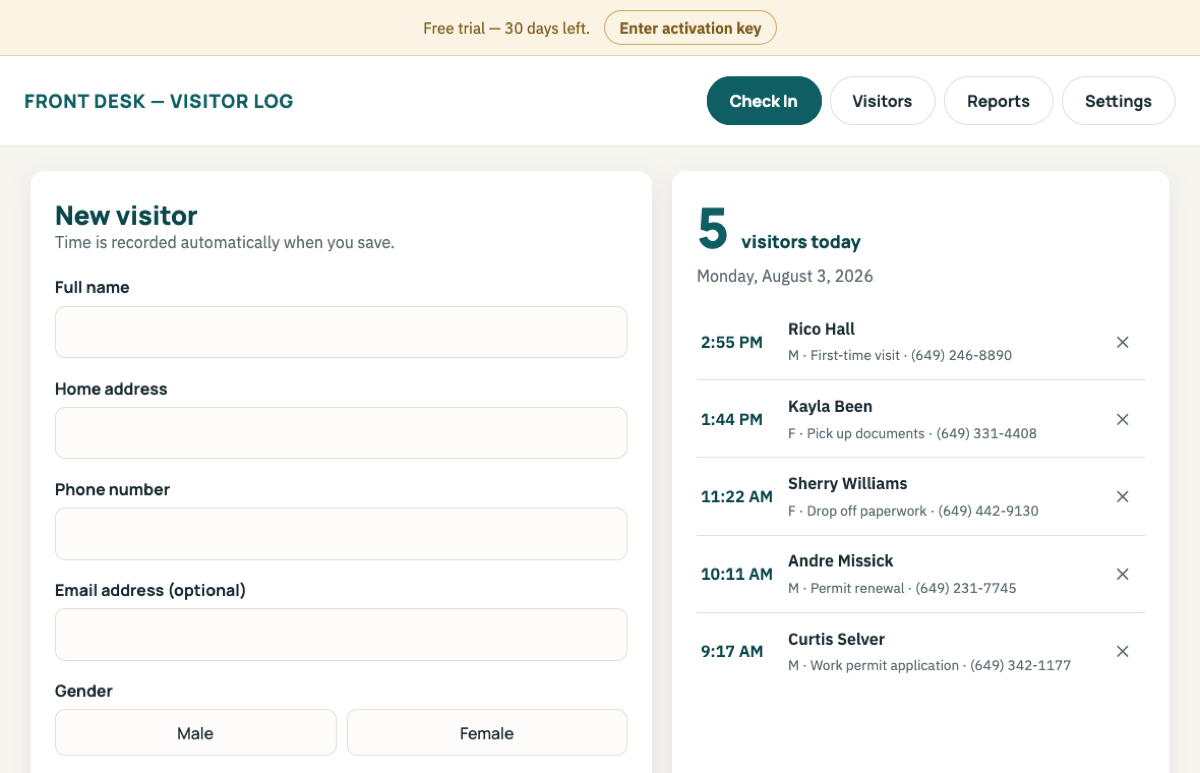Select visitor name Rico Hall

[x=821, y=329]
